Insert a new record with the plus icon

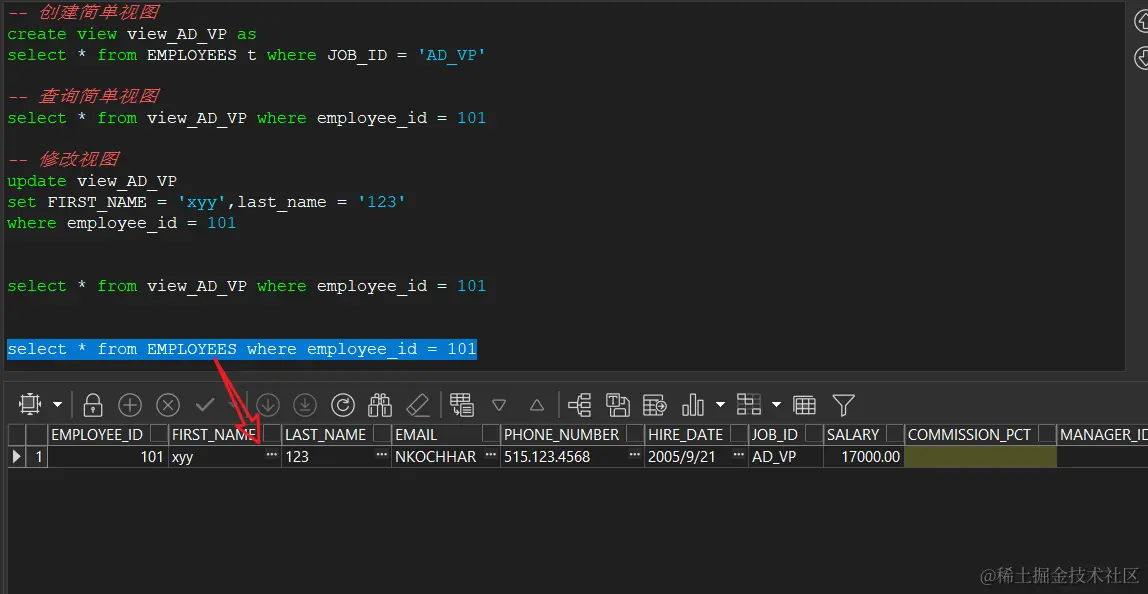point(130,404)
